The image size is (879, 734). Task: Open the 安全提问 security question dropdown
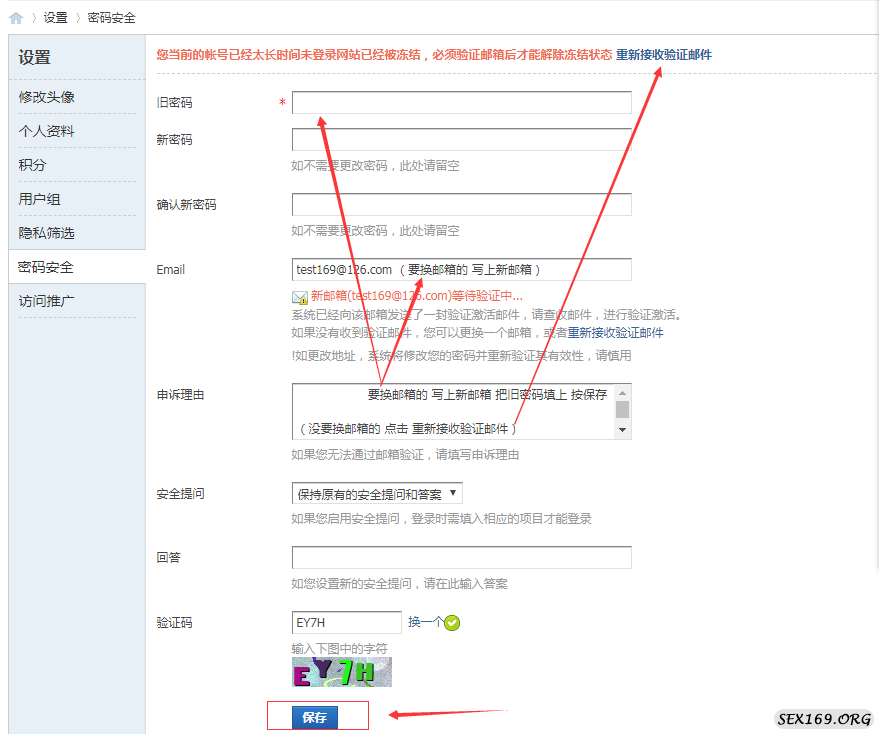click(377, 494)
